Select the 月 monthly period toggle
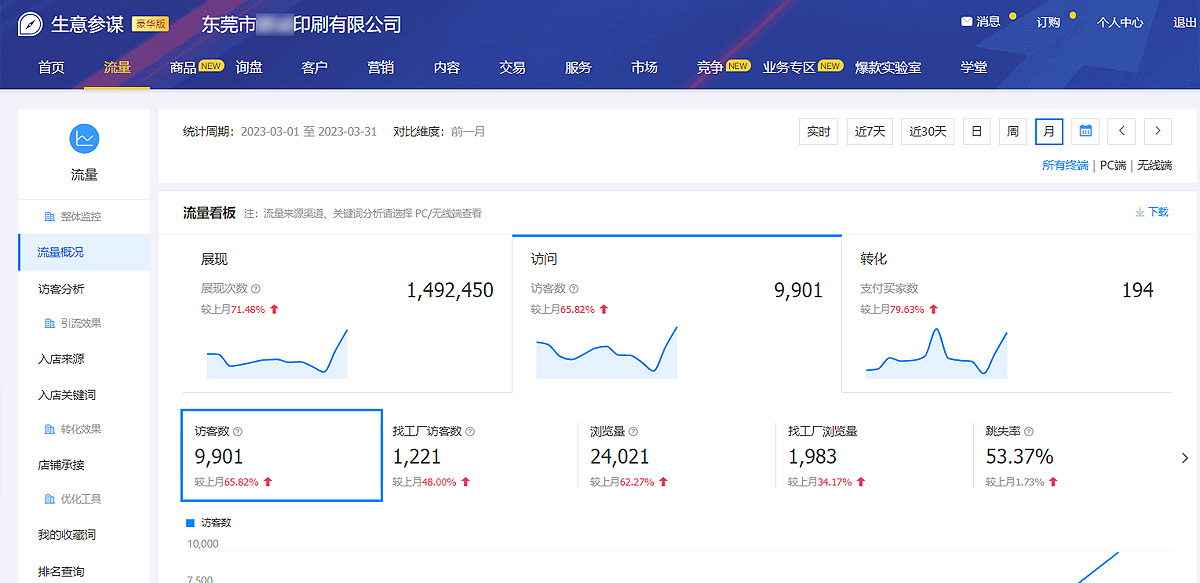 pos(1049,131)
